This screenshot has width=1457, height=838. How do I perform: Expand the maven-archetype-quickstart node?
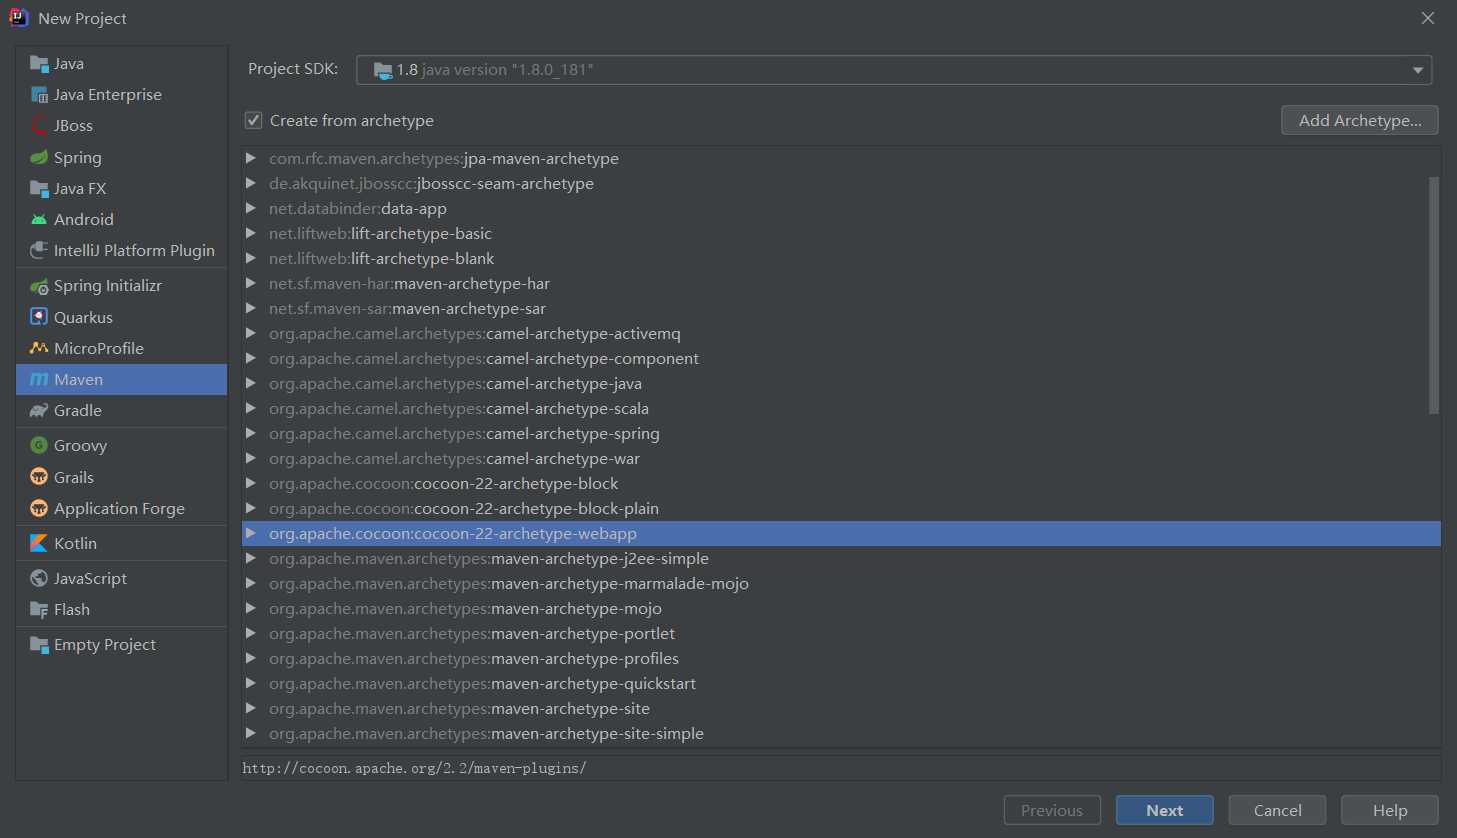251,683
